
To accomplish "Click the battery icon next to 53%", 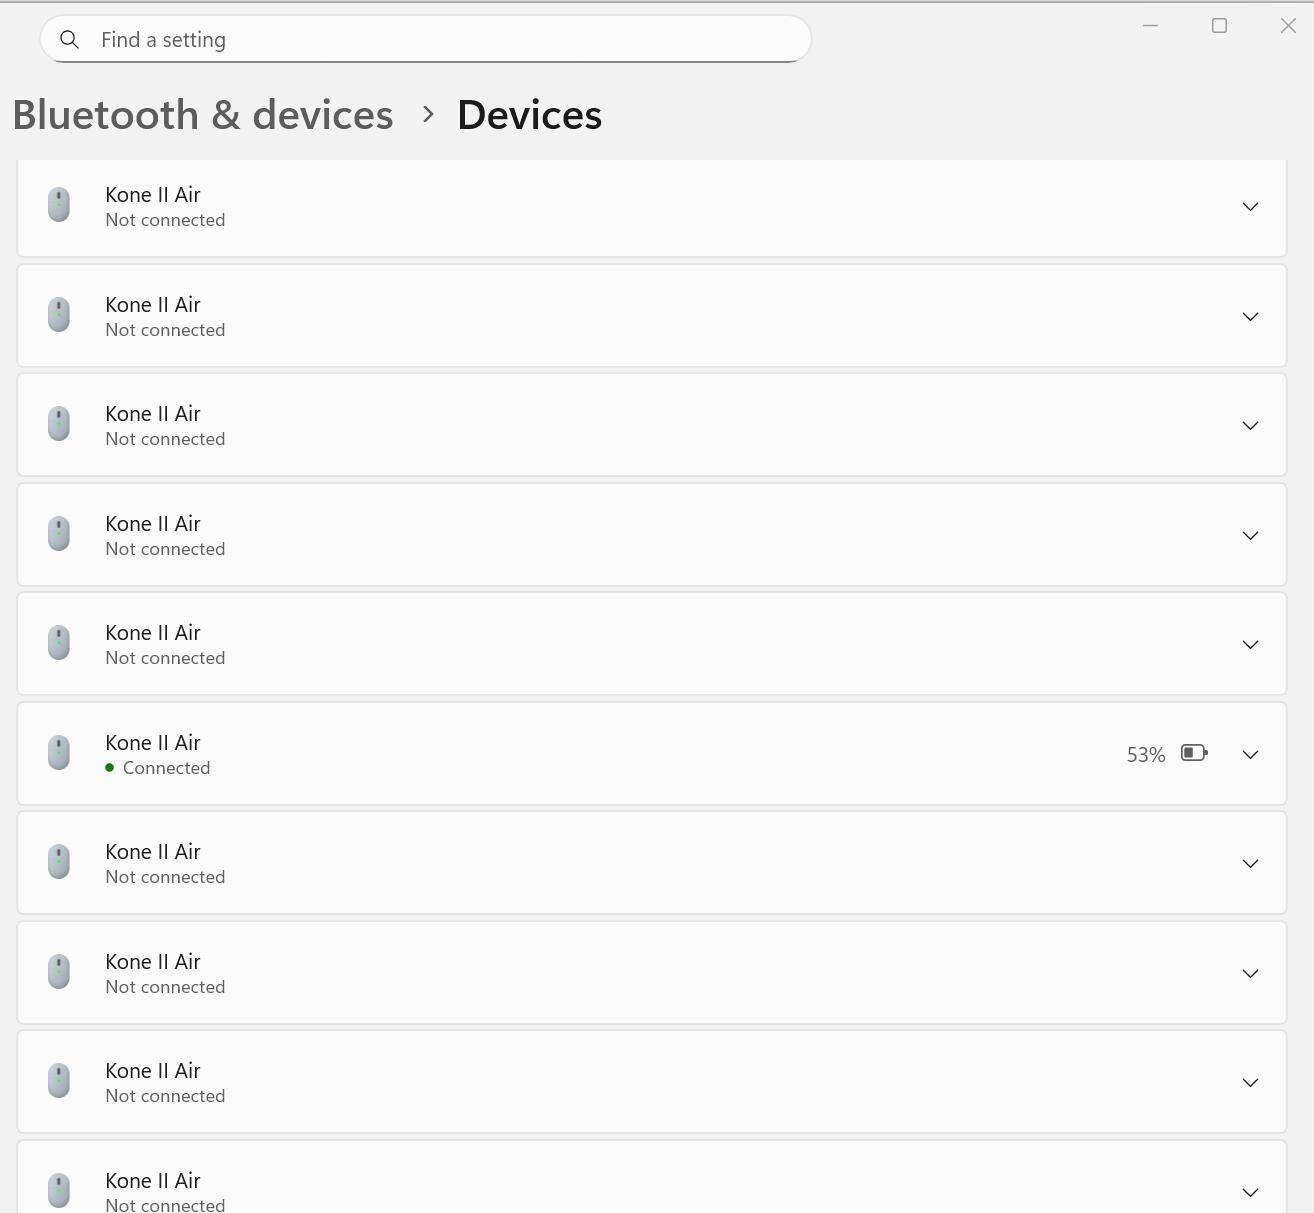I will pyautogui.click(x=1194, y=753).
